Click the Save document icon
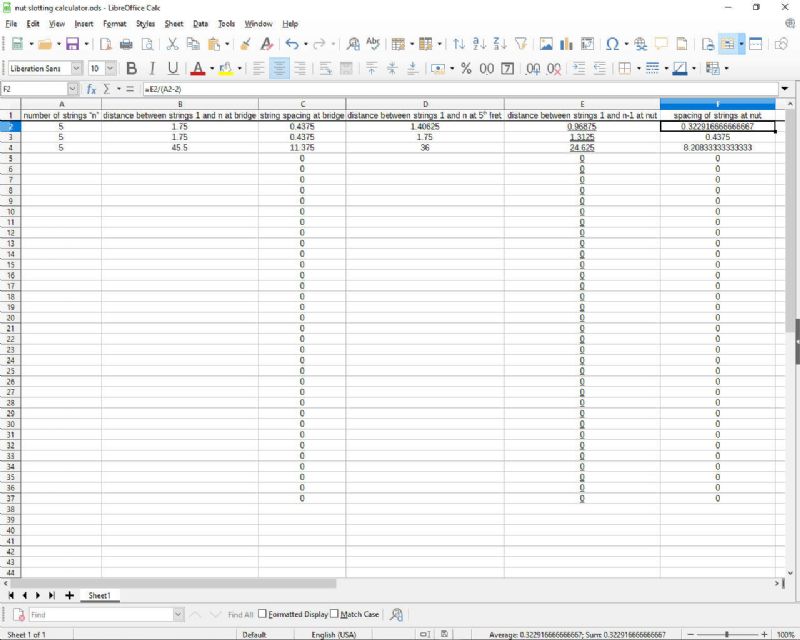The height and width of the screenshot is (640, 800). (72, 44)
